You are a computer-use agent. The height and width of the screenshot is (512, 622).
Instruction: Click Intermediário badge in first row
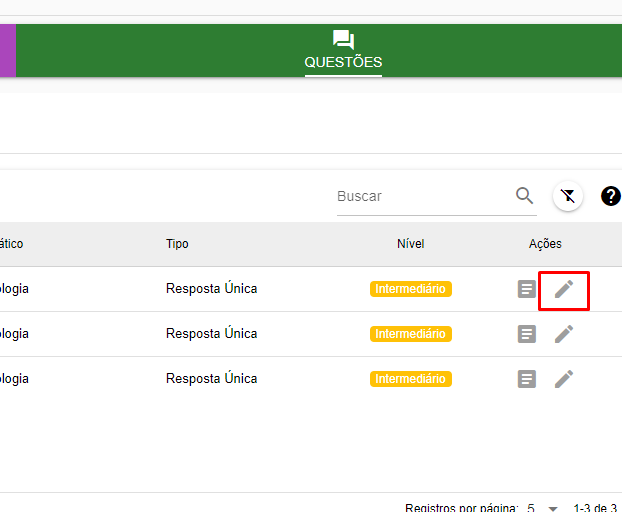point(410,289)
